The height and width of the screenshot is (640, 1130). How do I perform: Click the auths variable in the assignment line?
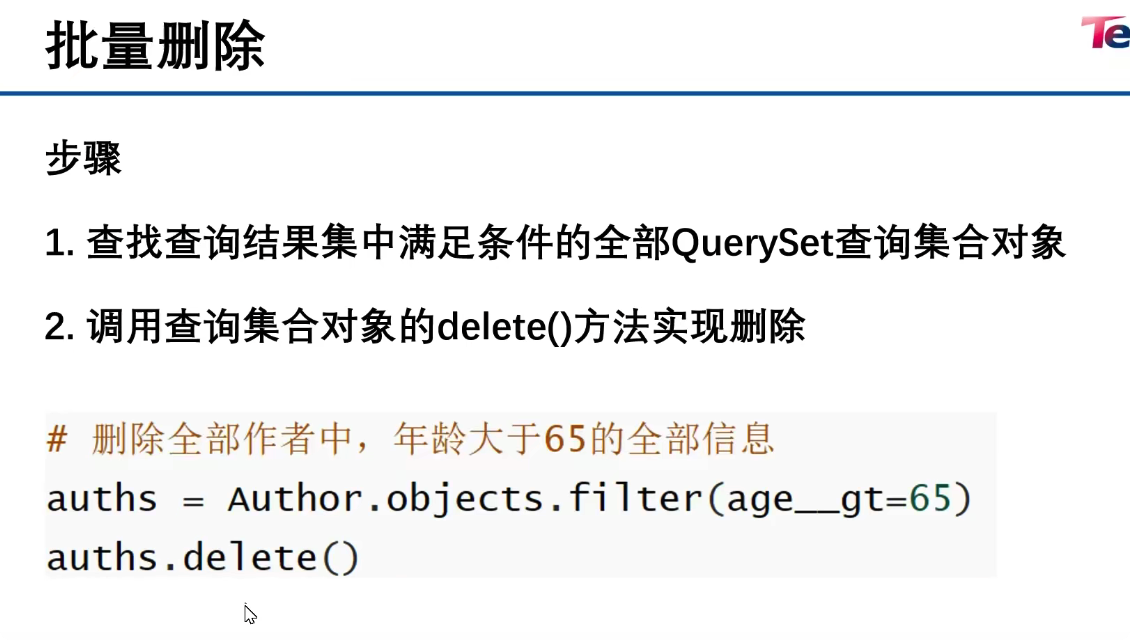(102, 499)
